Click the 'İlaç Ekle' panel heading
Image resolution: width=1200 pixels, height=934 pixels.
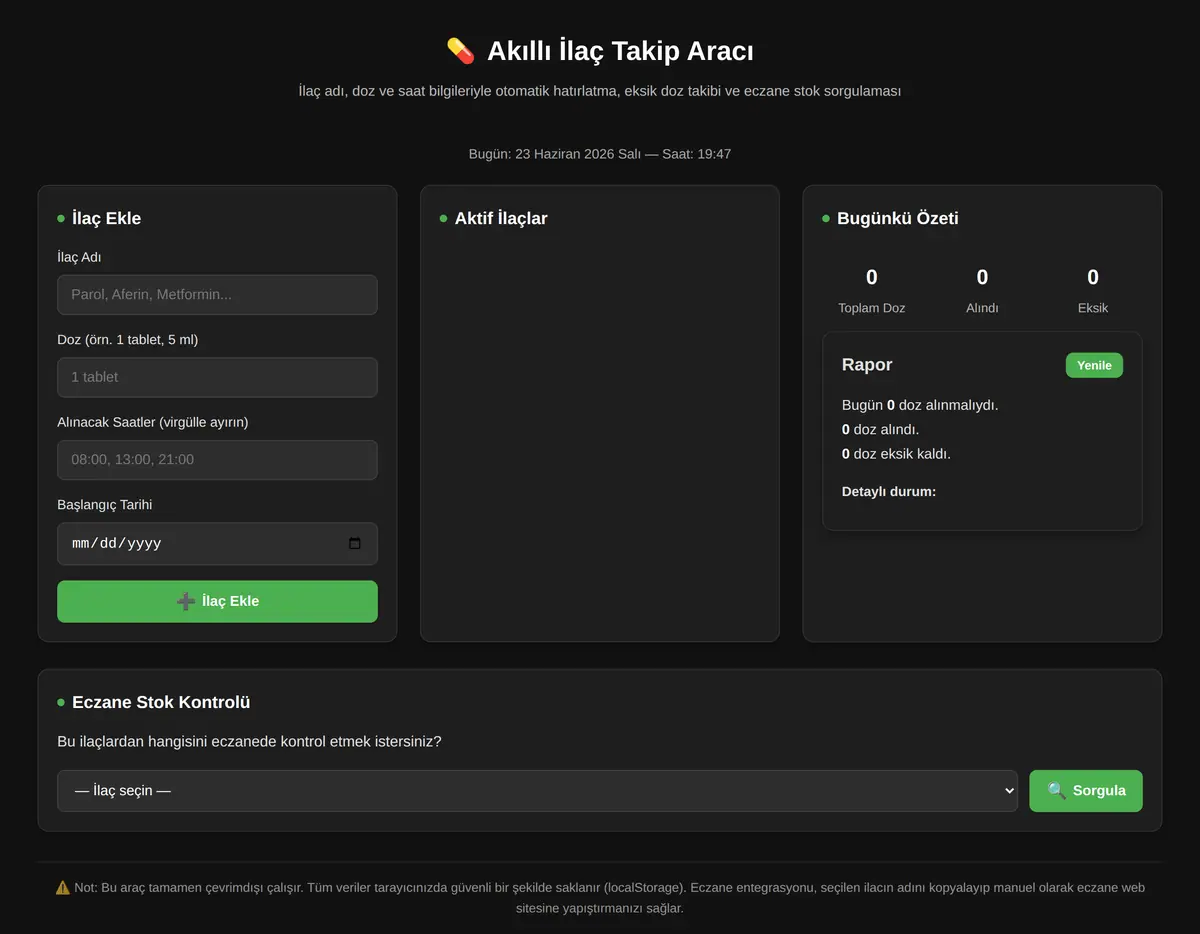(106, 218)
